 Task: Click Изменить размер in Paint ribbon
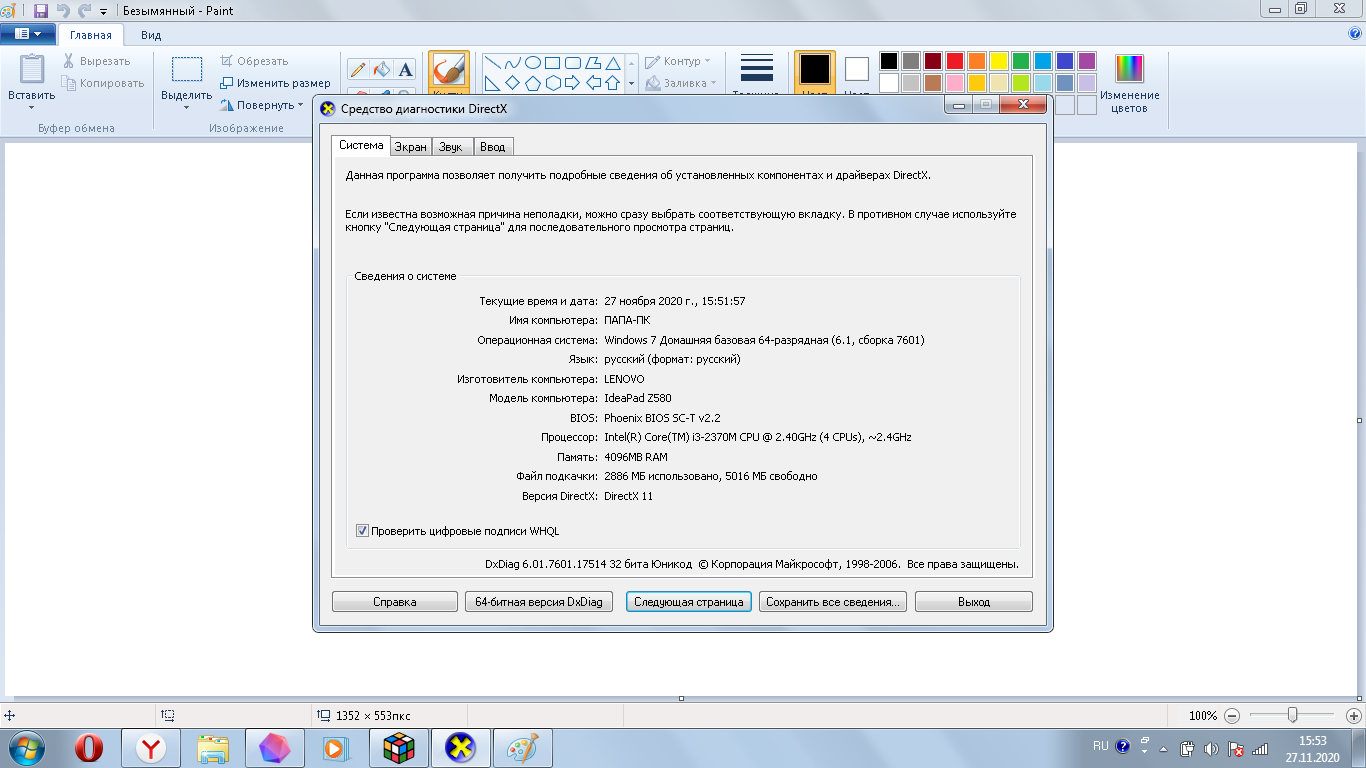pyautogui.click(x=275, y=83)
